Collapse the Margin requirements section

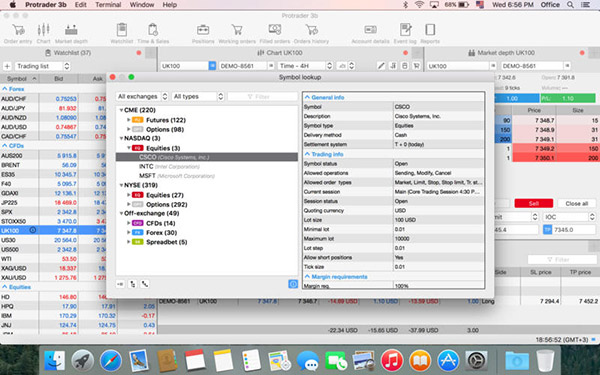(307, 276)
